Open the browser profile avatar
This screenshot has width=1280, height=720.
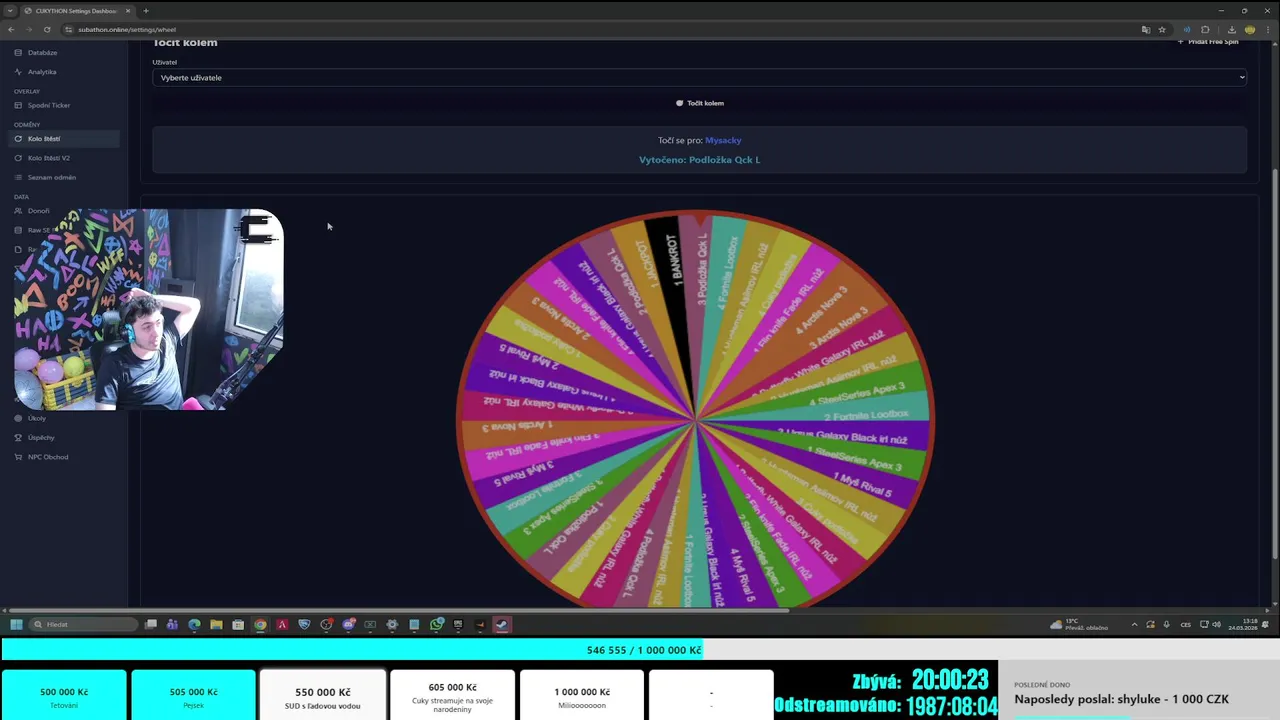[x=1250, y=29]
